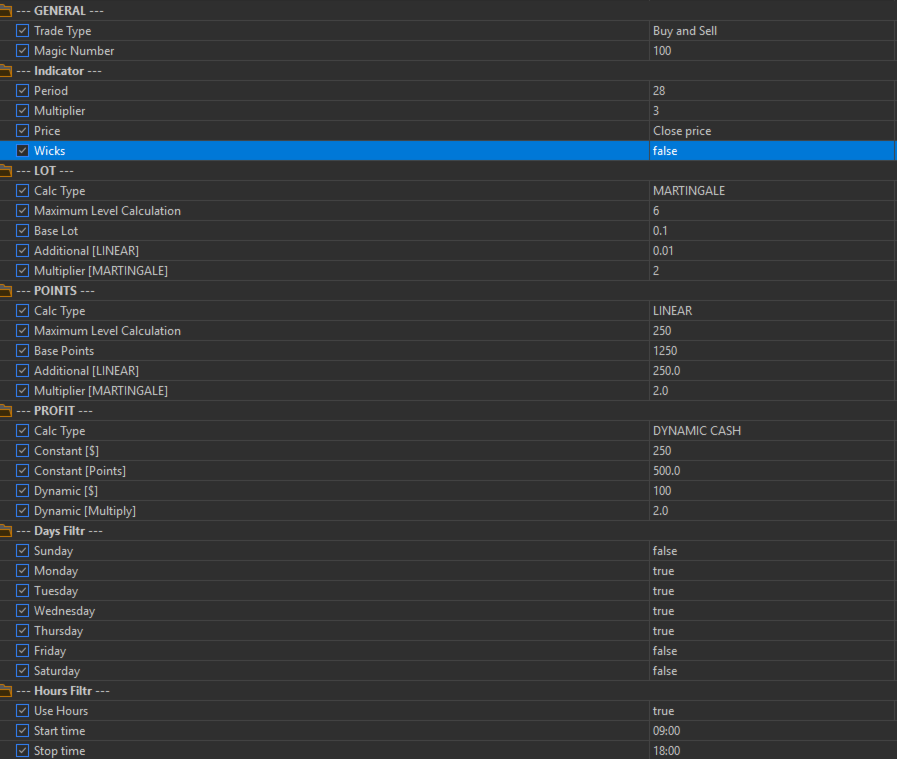
Task: Click the POINTS section folder icon
Action: coord(5,291)
